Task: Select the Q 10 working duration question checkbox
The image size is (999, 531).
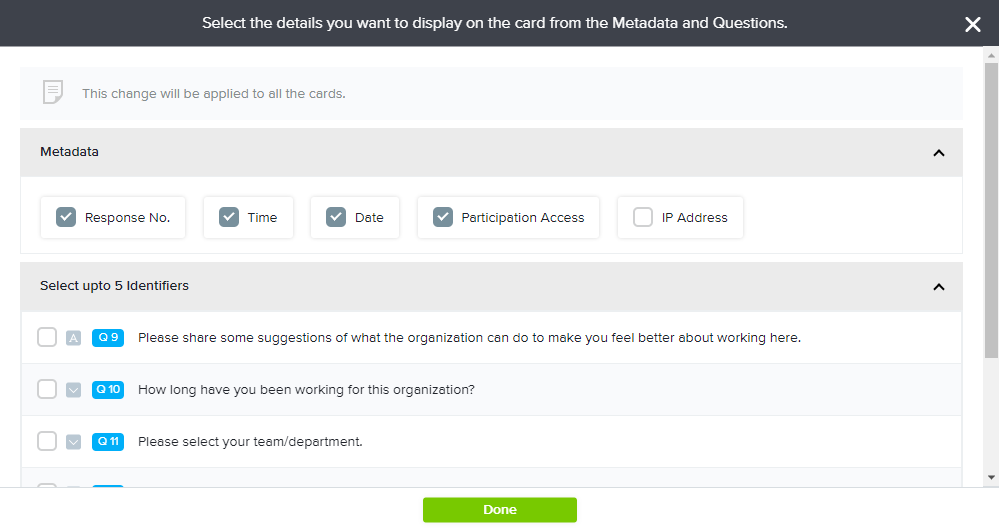Action: click(47, 390)
